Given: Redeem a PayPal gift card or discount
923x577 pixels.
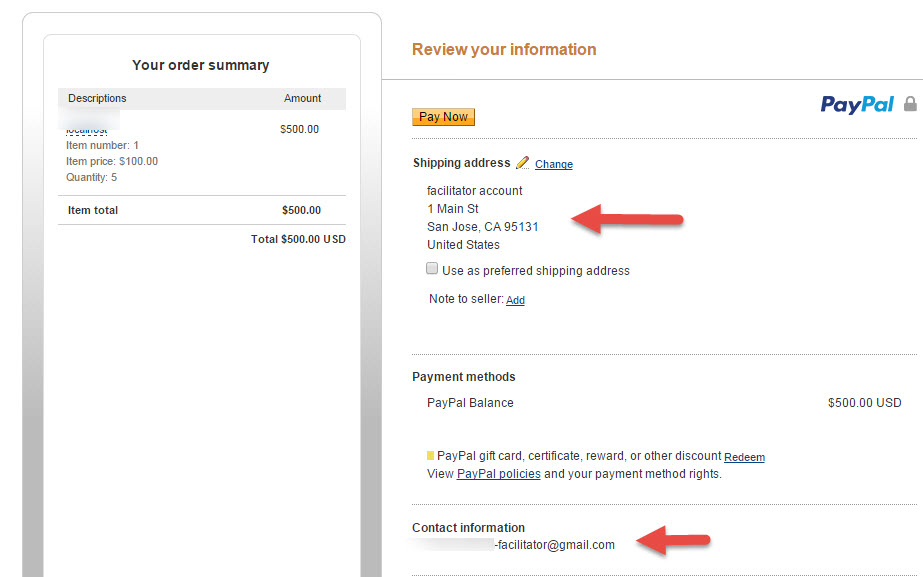Looking at the screenshot, I should (x=744, y=457).
